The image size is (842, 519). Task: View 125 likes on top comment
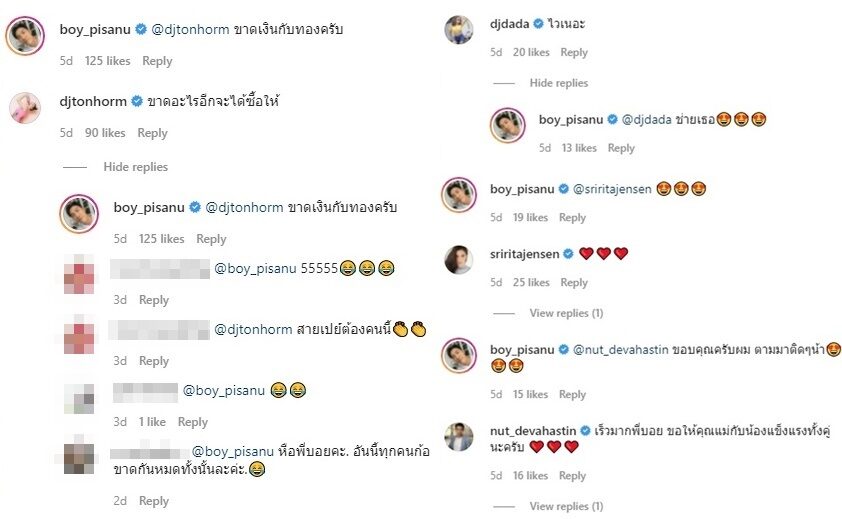point(107,61)
